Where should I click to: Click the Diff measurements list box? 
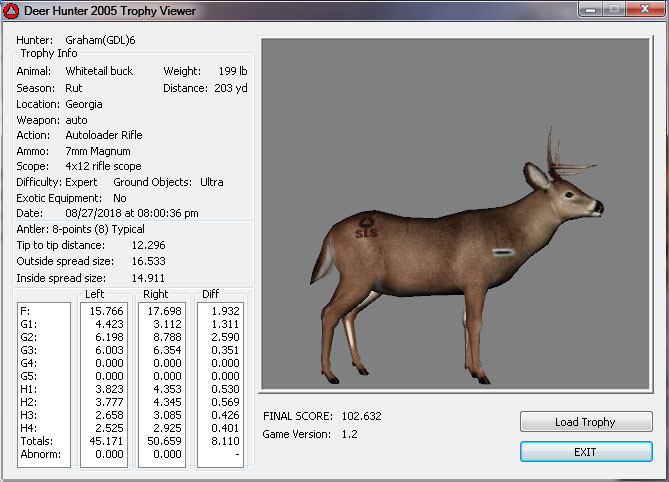click(222, 384)
